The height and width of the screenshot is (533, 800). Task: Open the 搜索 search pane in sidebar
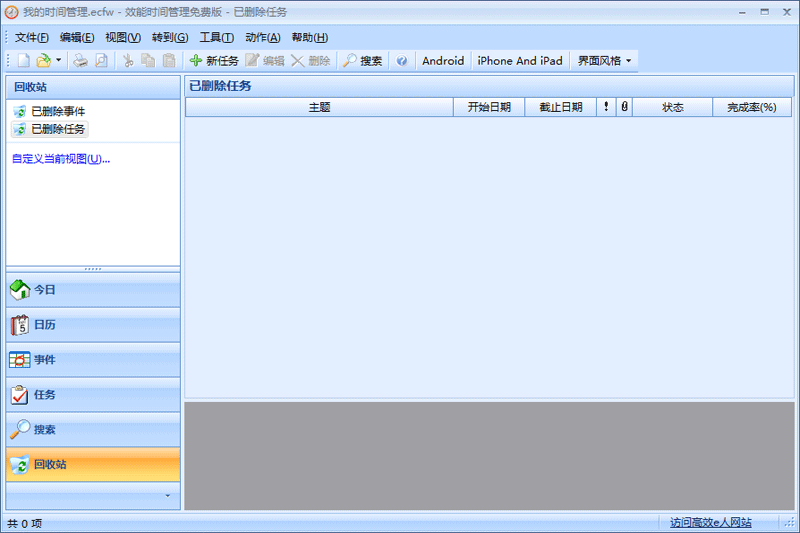tap(93, 429)
